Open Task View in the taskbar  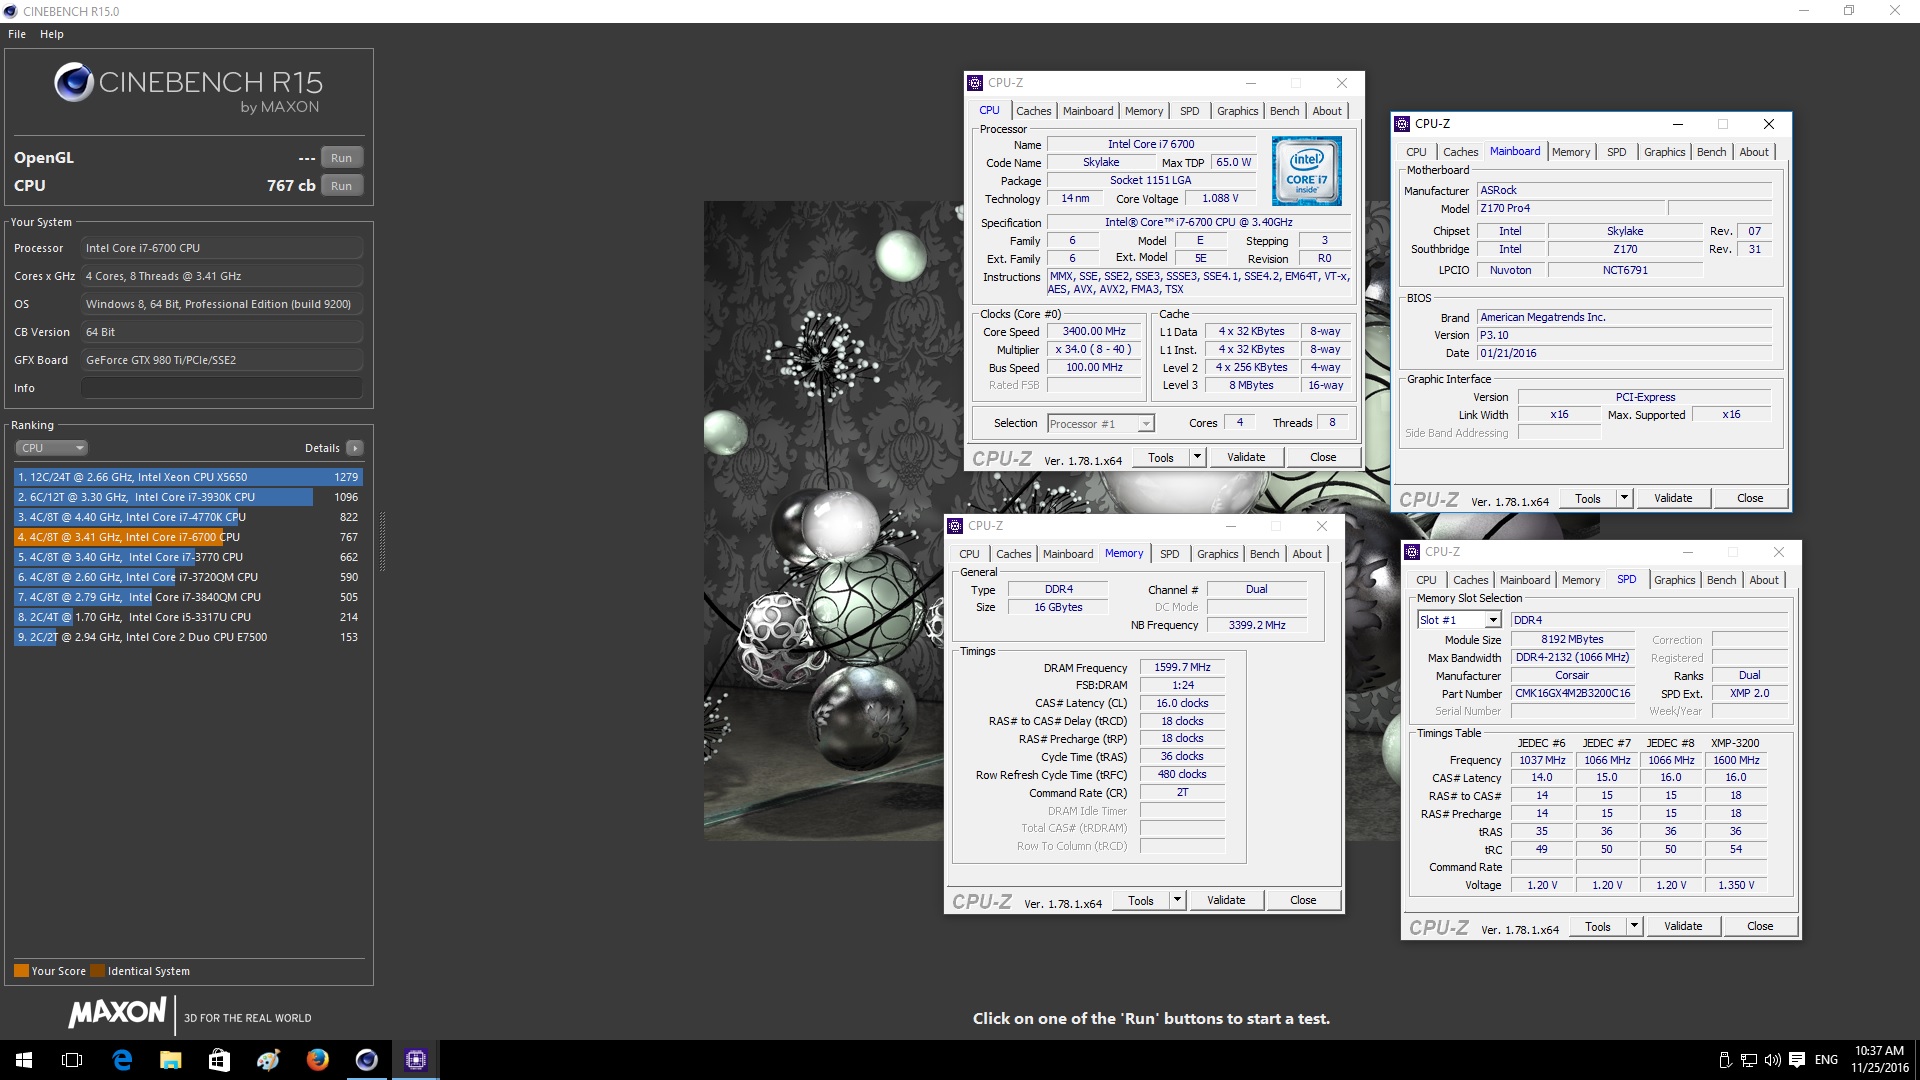[x=72, y=1060]
